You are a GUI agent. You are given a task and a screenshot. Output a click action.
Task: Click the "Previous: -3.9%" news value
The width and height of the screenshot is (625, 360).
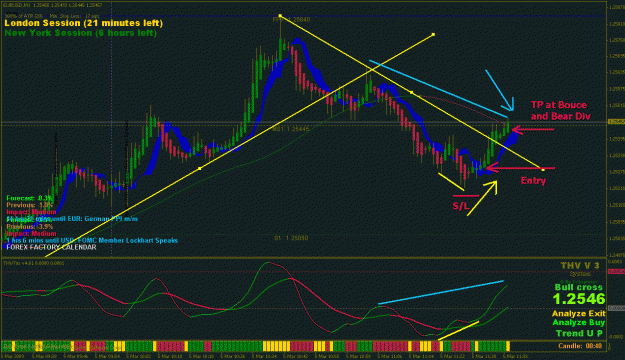click(29, 226)
